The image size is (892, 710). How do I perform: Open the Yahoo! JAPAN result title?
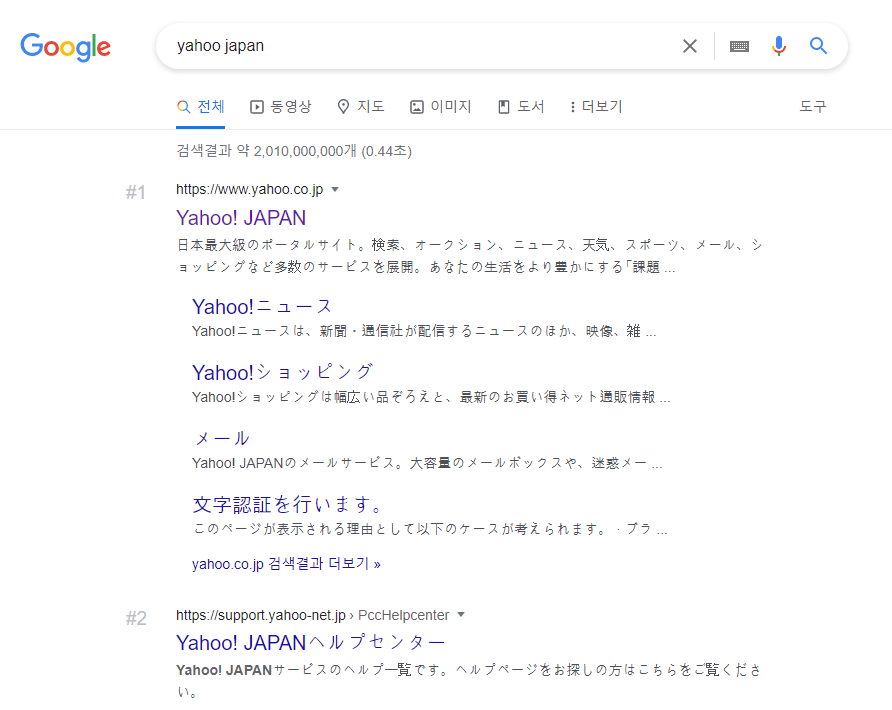tap(241, 218)
